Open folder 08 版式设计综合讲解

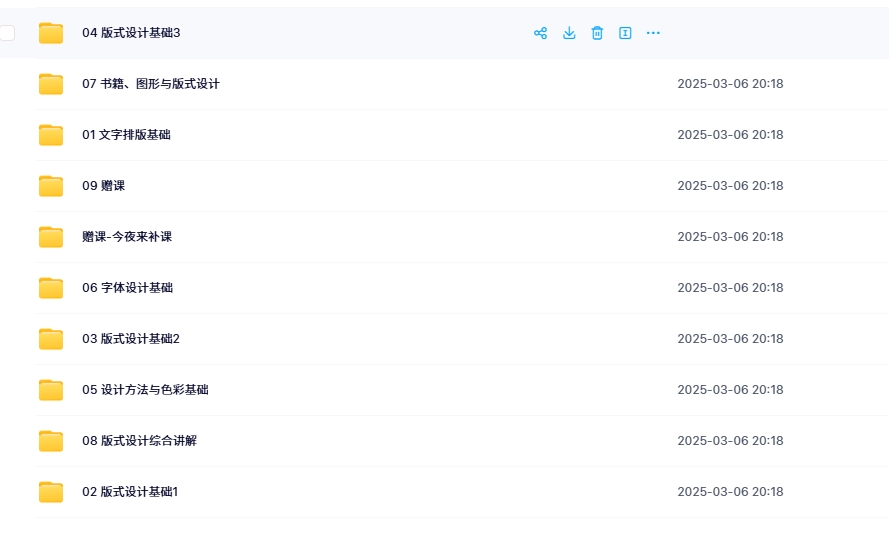click(139, 441)
